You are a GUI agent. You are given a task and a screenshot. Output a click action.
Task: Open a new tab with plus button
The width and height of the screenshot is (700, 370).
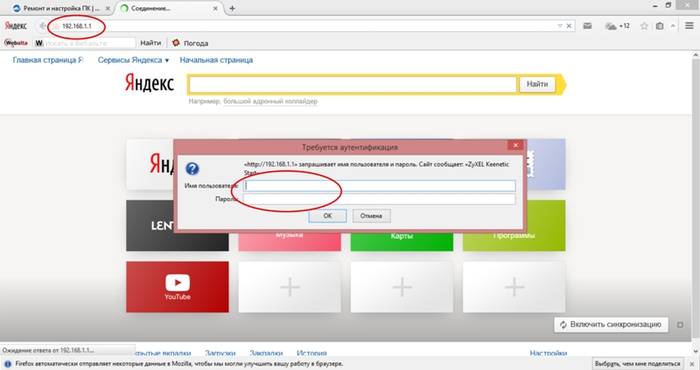tap(232, 8)
